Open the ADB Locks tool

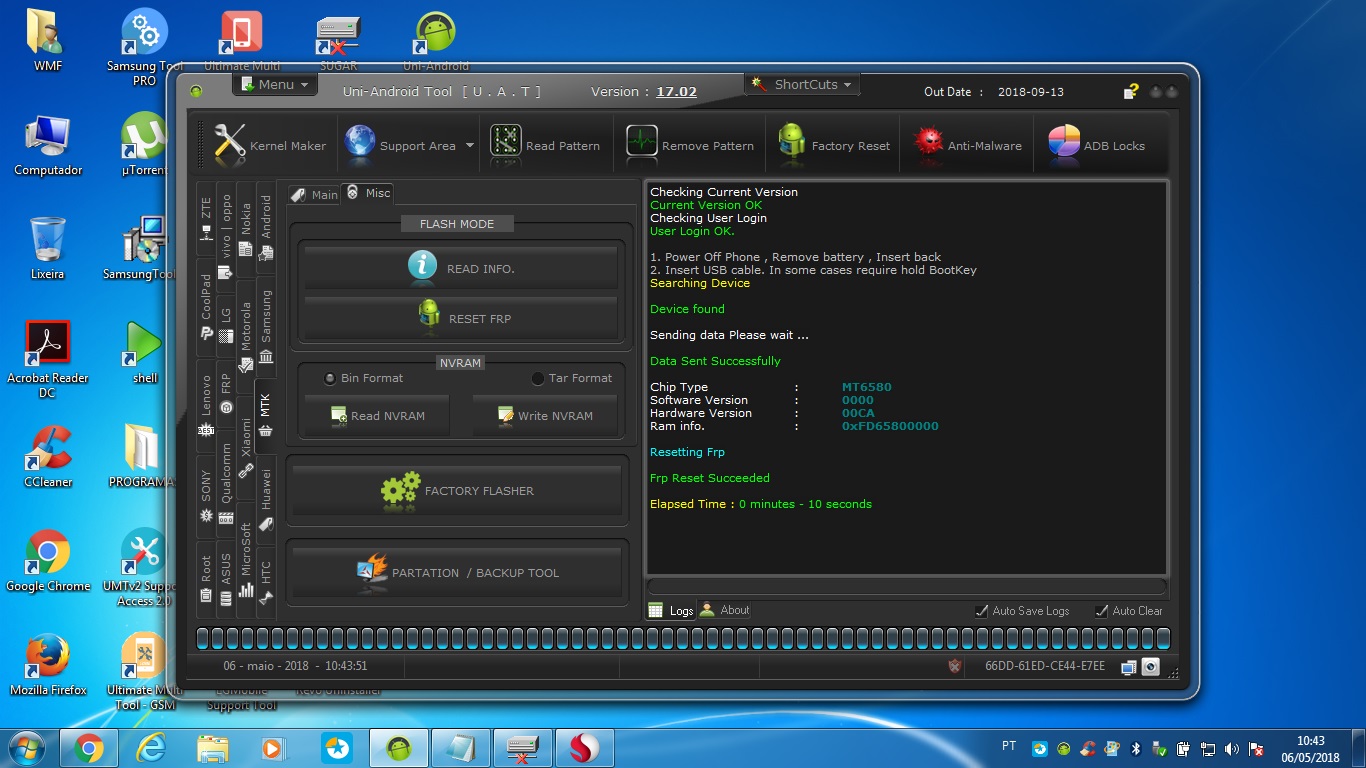(1096, 145)
